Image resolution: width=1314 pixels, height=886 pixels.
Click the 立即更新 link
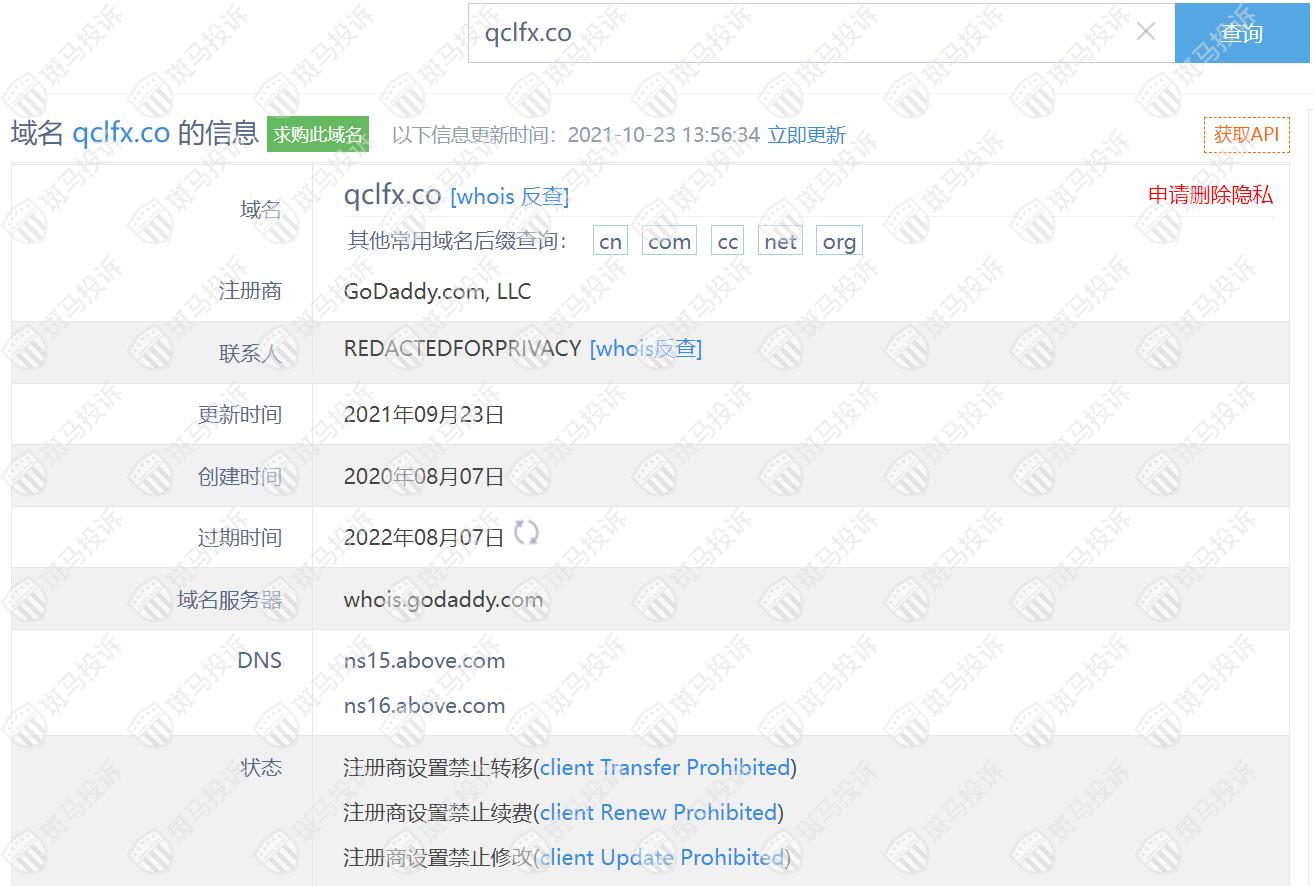(x=806, y=135)
